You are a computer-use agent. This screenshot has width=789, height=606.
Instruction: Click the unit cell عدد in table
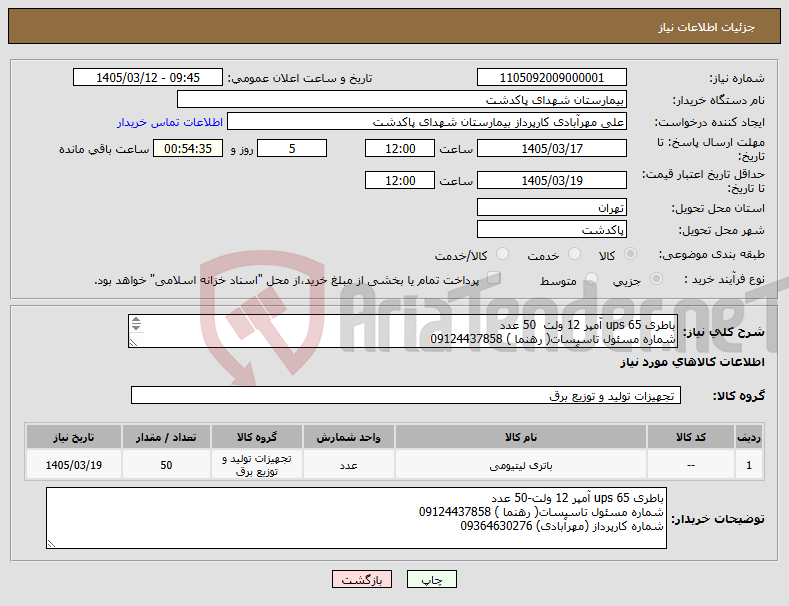(x=348, y=465)
